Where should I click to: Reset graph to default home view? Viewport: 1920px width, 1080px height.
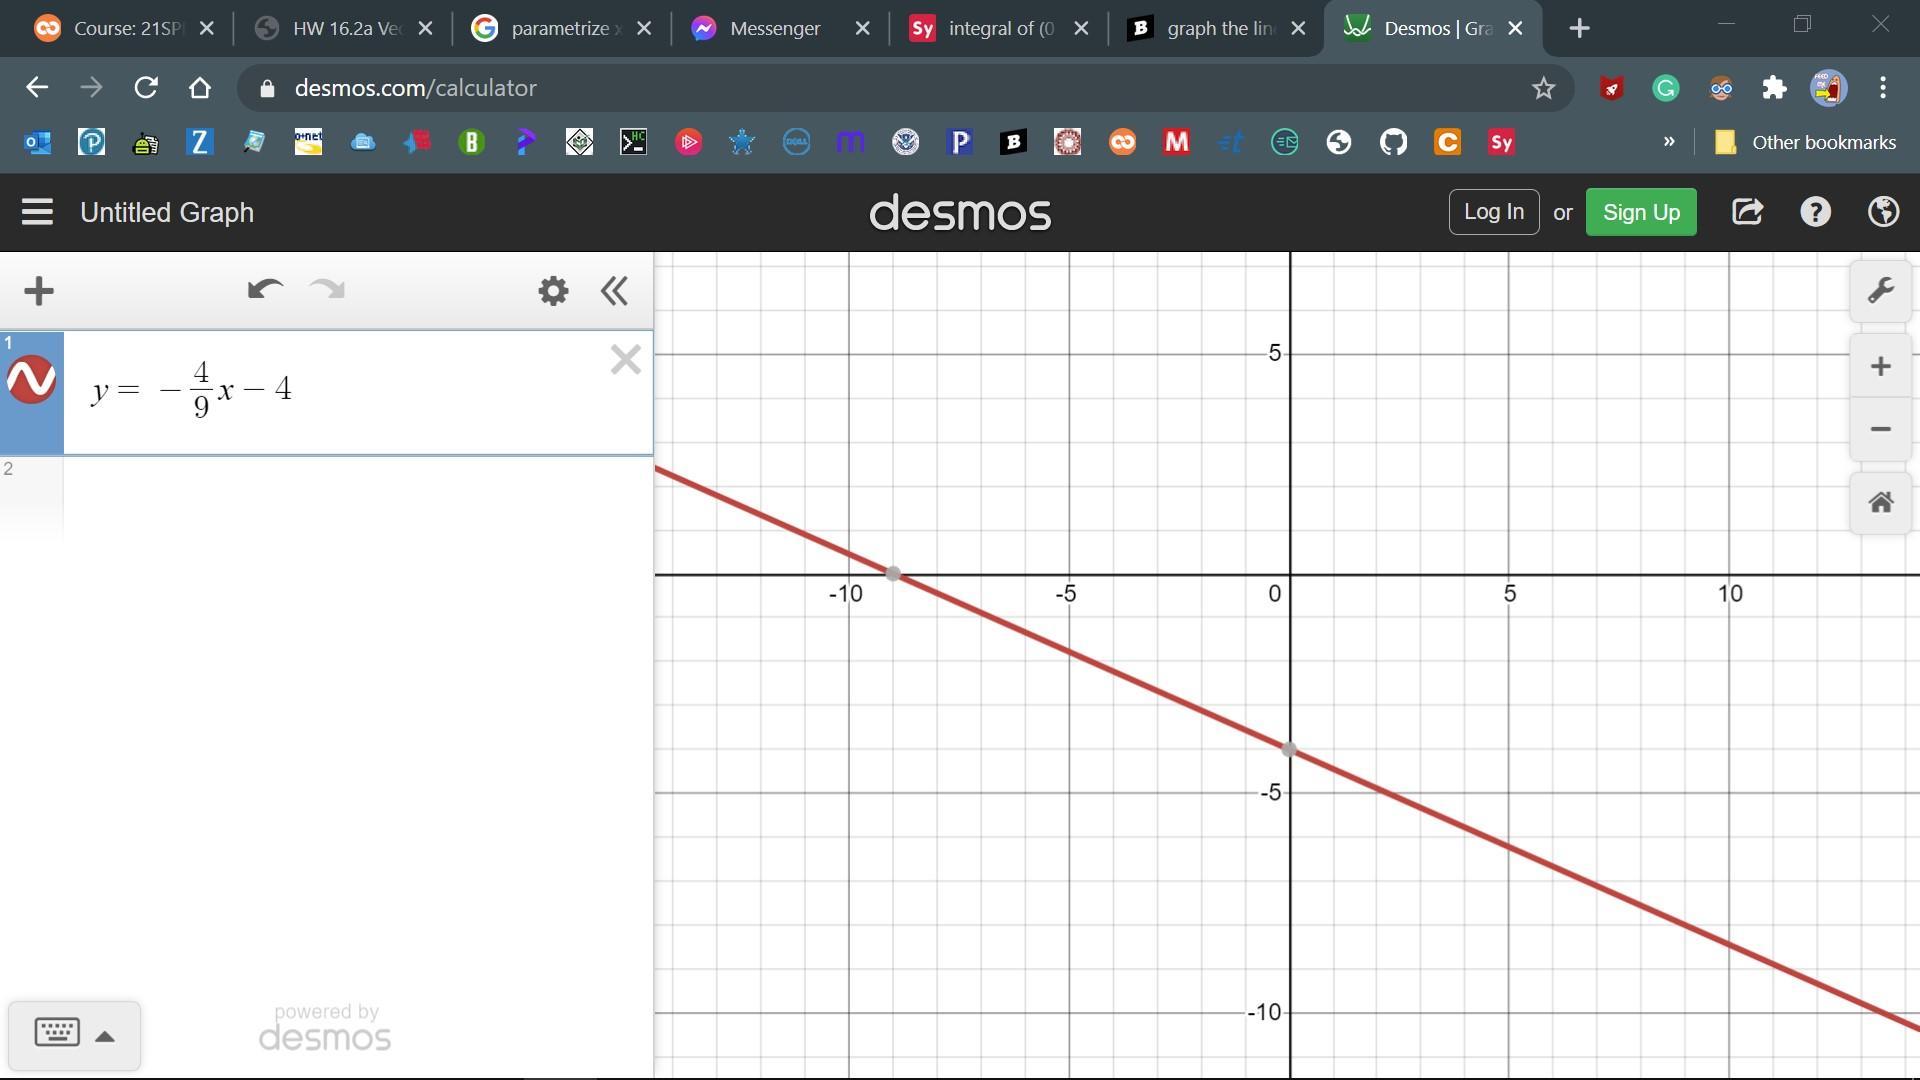tap(1880, 502)
